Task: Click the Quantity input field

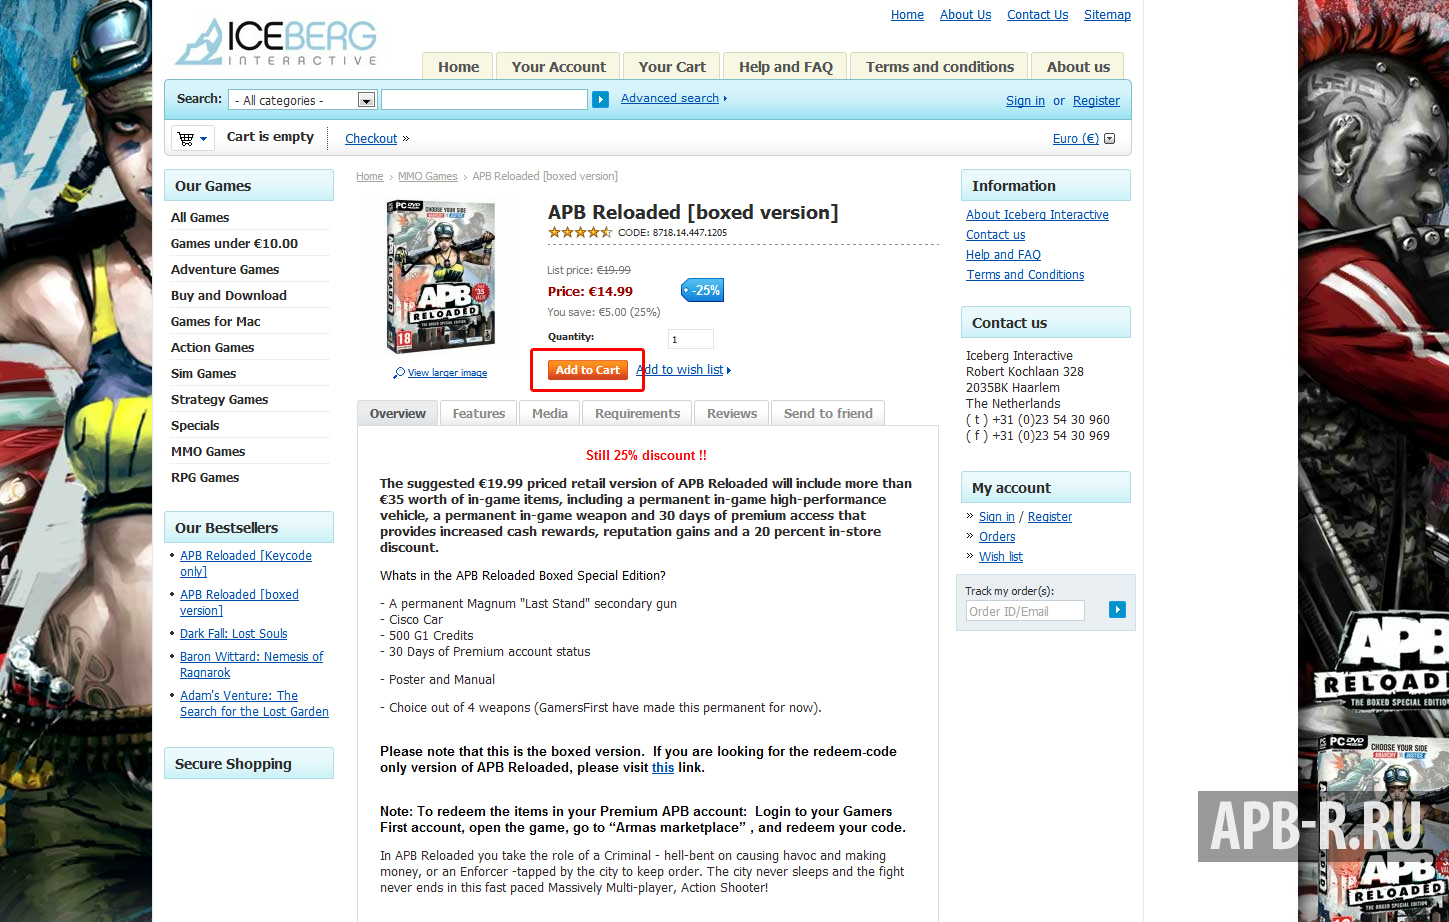Action: (x=691, y=339)
